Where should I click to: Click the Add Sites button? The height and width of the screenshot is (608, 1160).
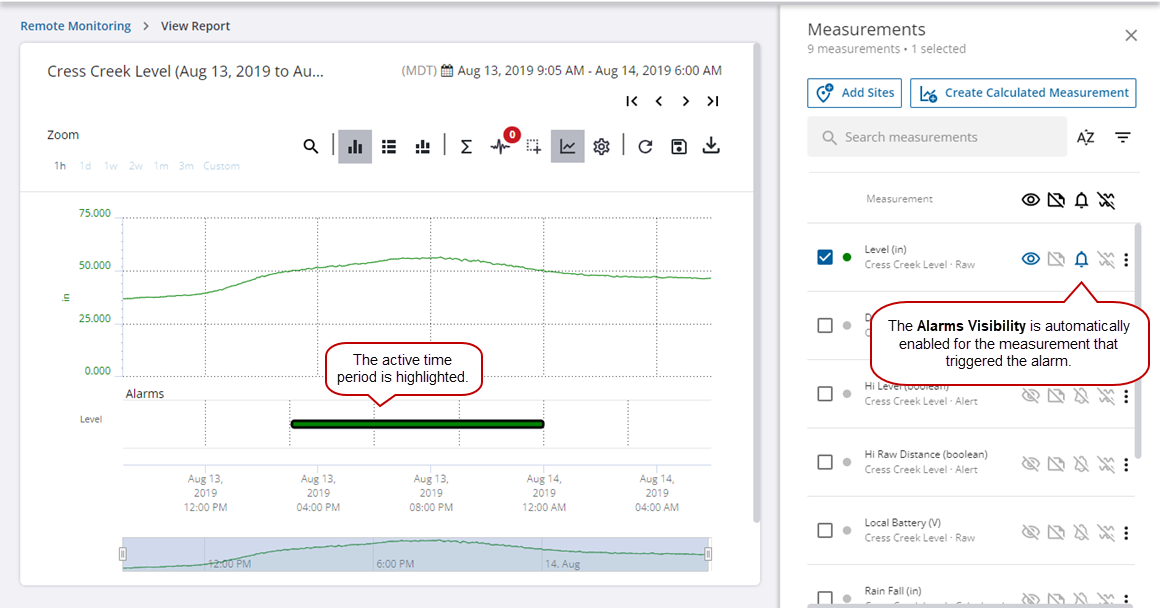pos(855,93)
